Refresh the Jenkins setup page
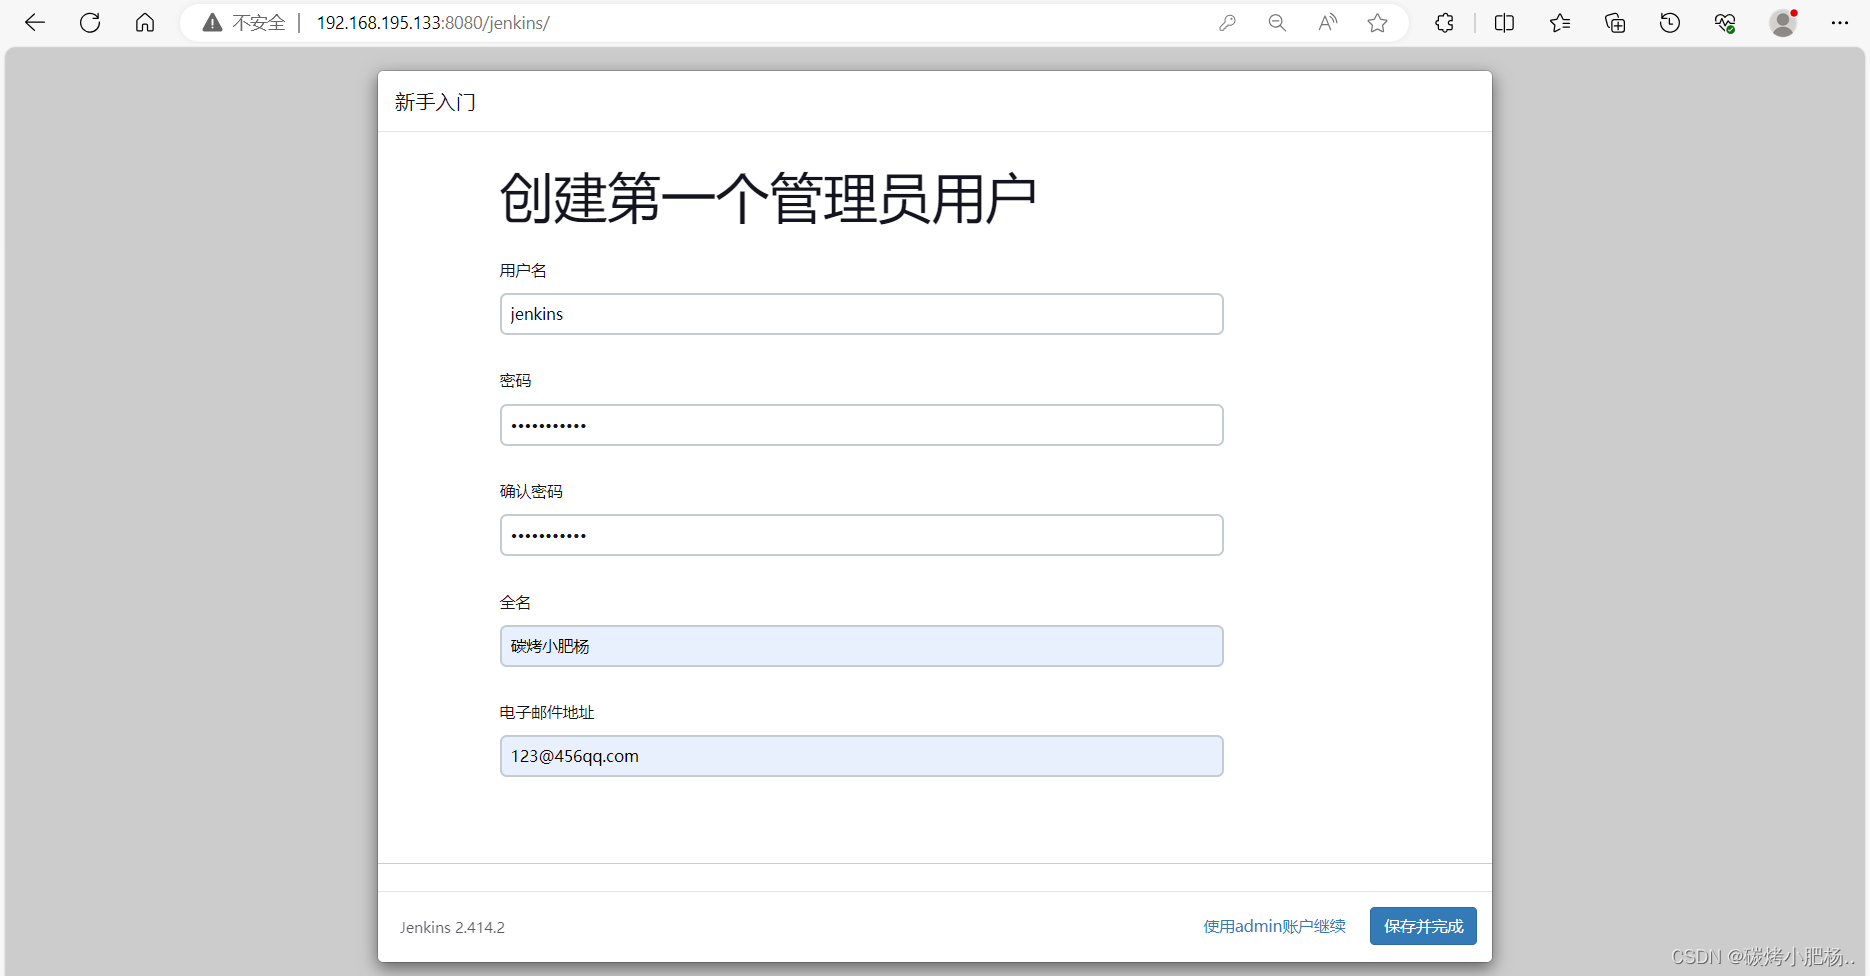1870x976 pixels. 89,22
